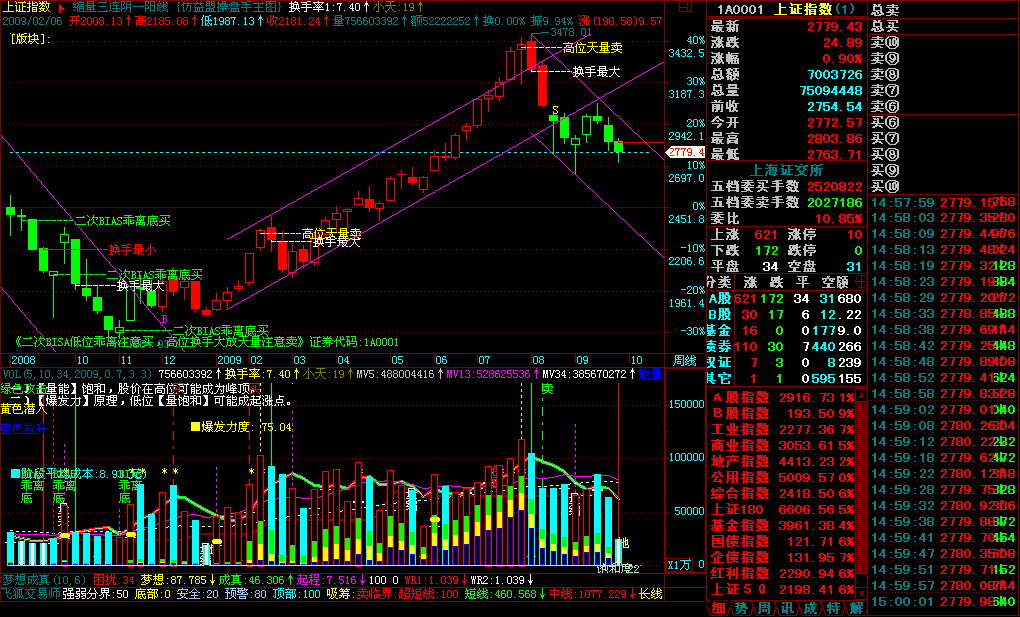
Task: Select the A股 category row
Action: tap(786, 299)
